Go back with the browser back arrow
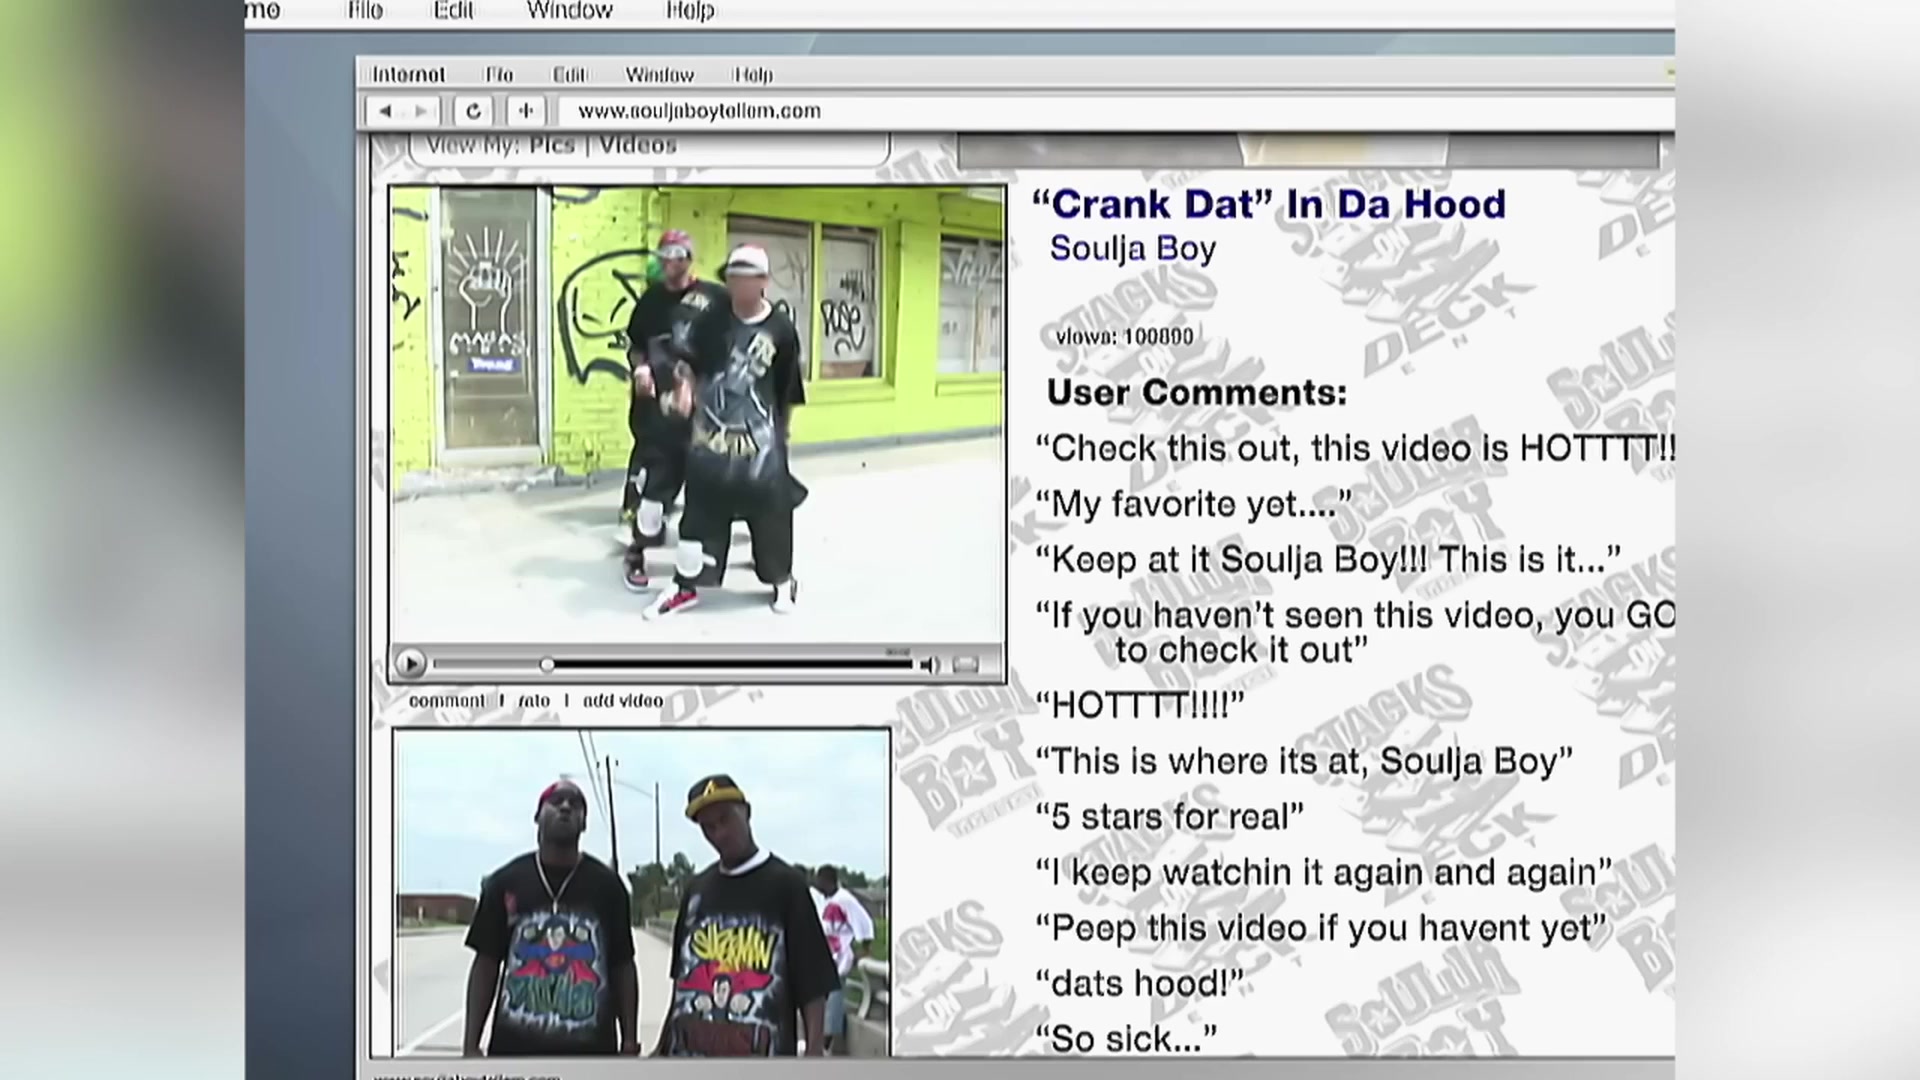The height and width of the screenshot is (1080, 1920). 386,111
